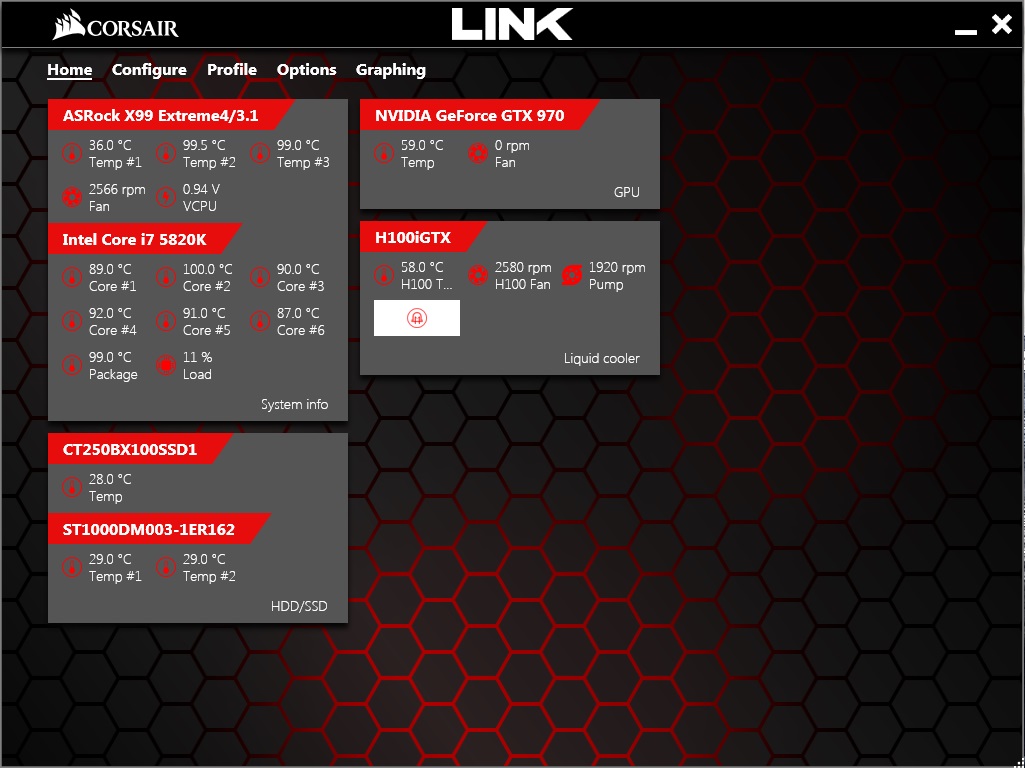Select the Core #3 temperature icon

260,277
